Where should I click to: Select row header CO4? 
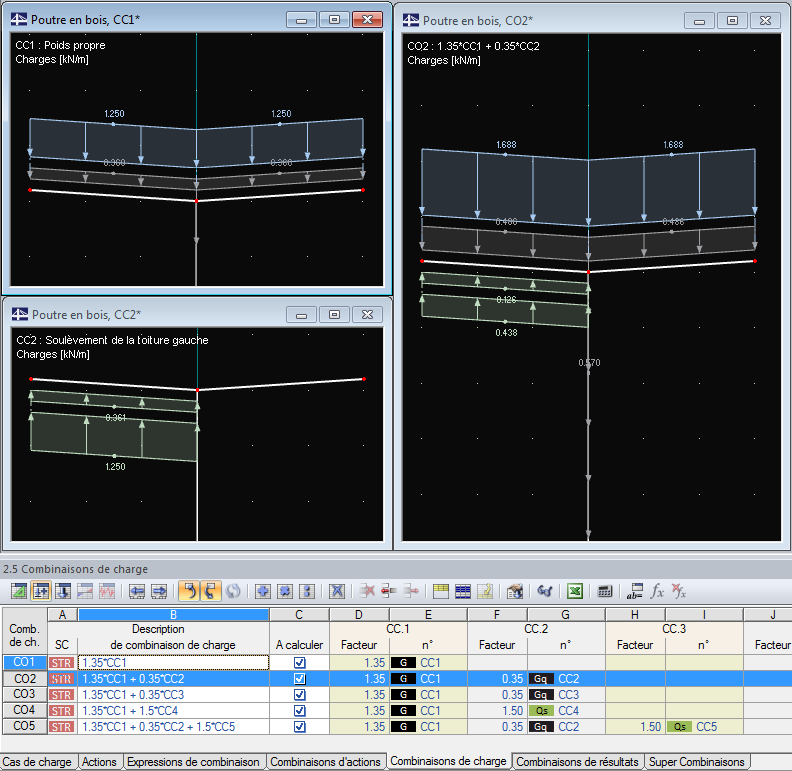click(x=25, y=710)
